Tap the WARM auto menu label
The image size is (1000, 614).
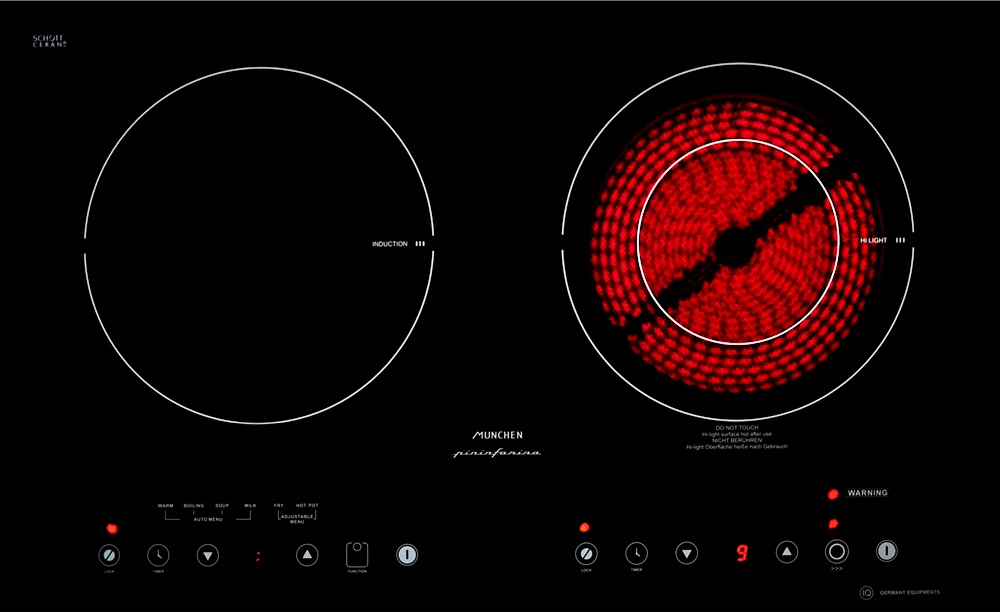pos(166,506)
